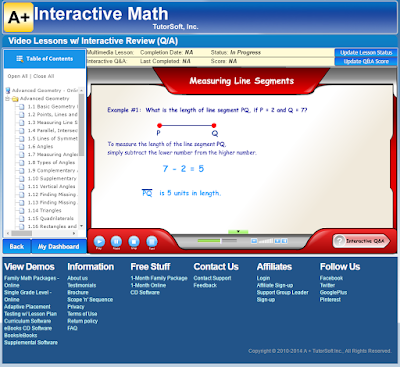Click page icon beside 1.6 Angles
The image size is (400, 367).
pyautogui.click(x=22, y=147)
